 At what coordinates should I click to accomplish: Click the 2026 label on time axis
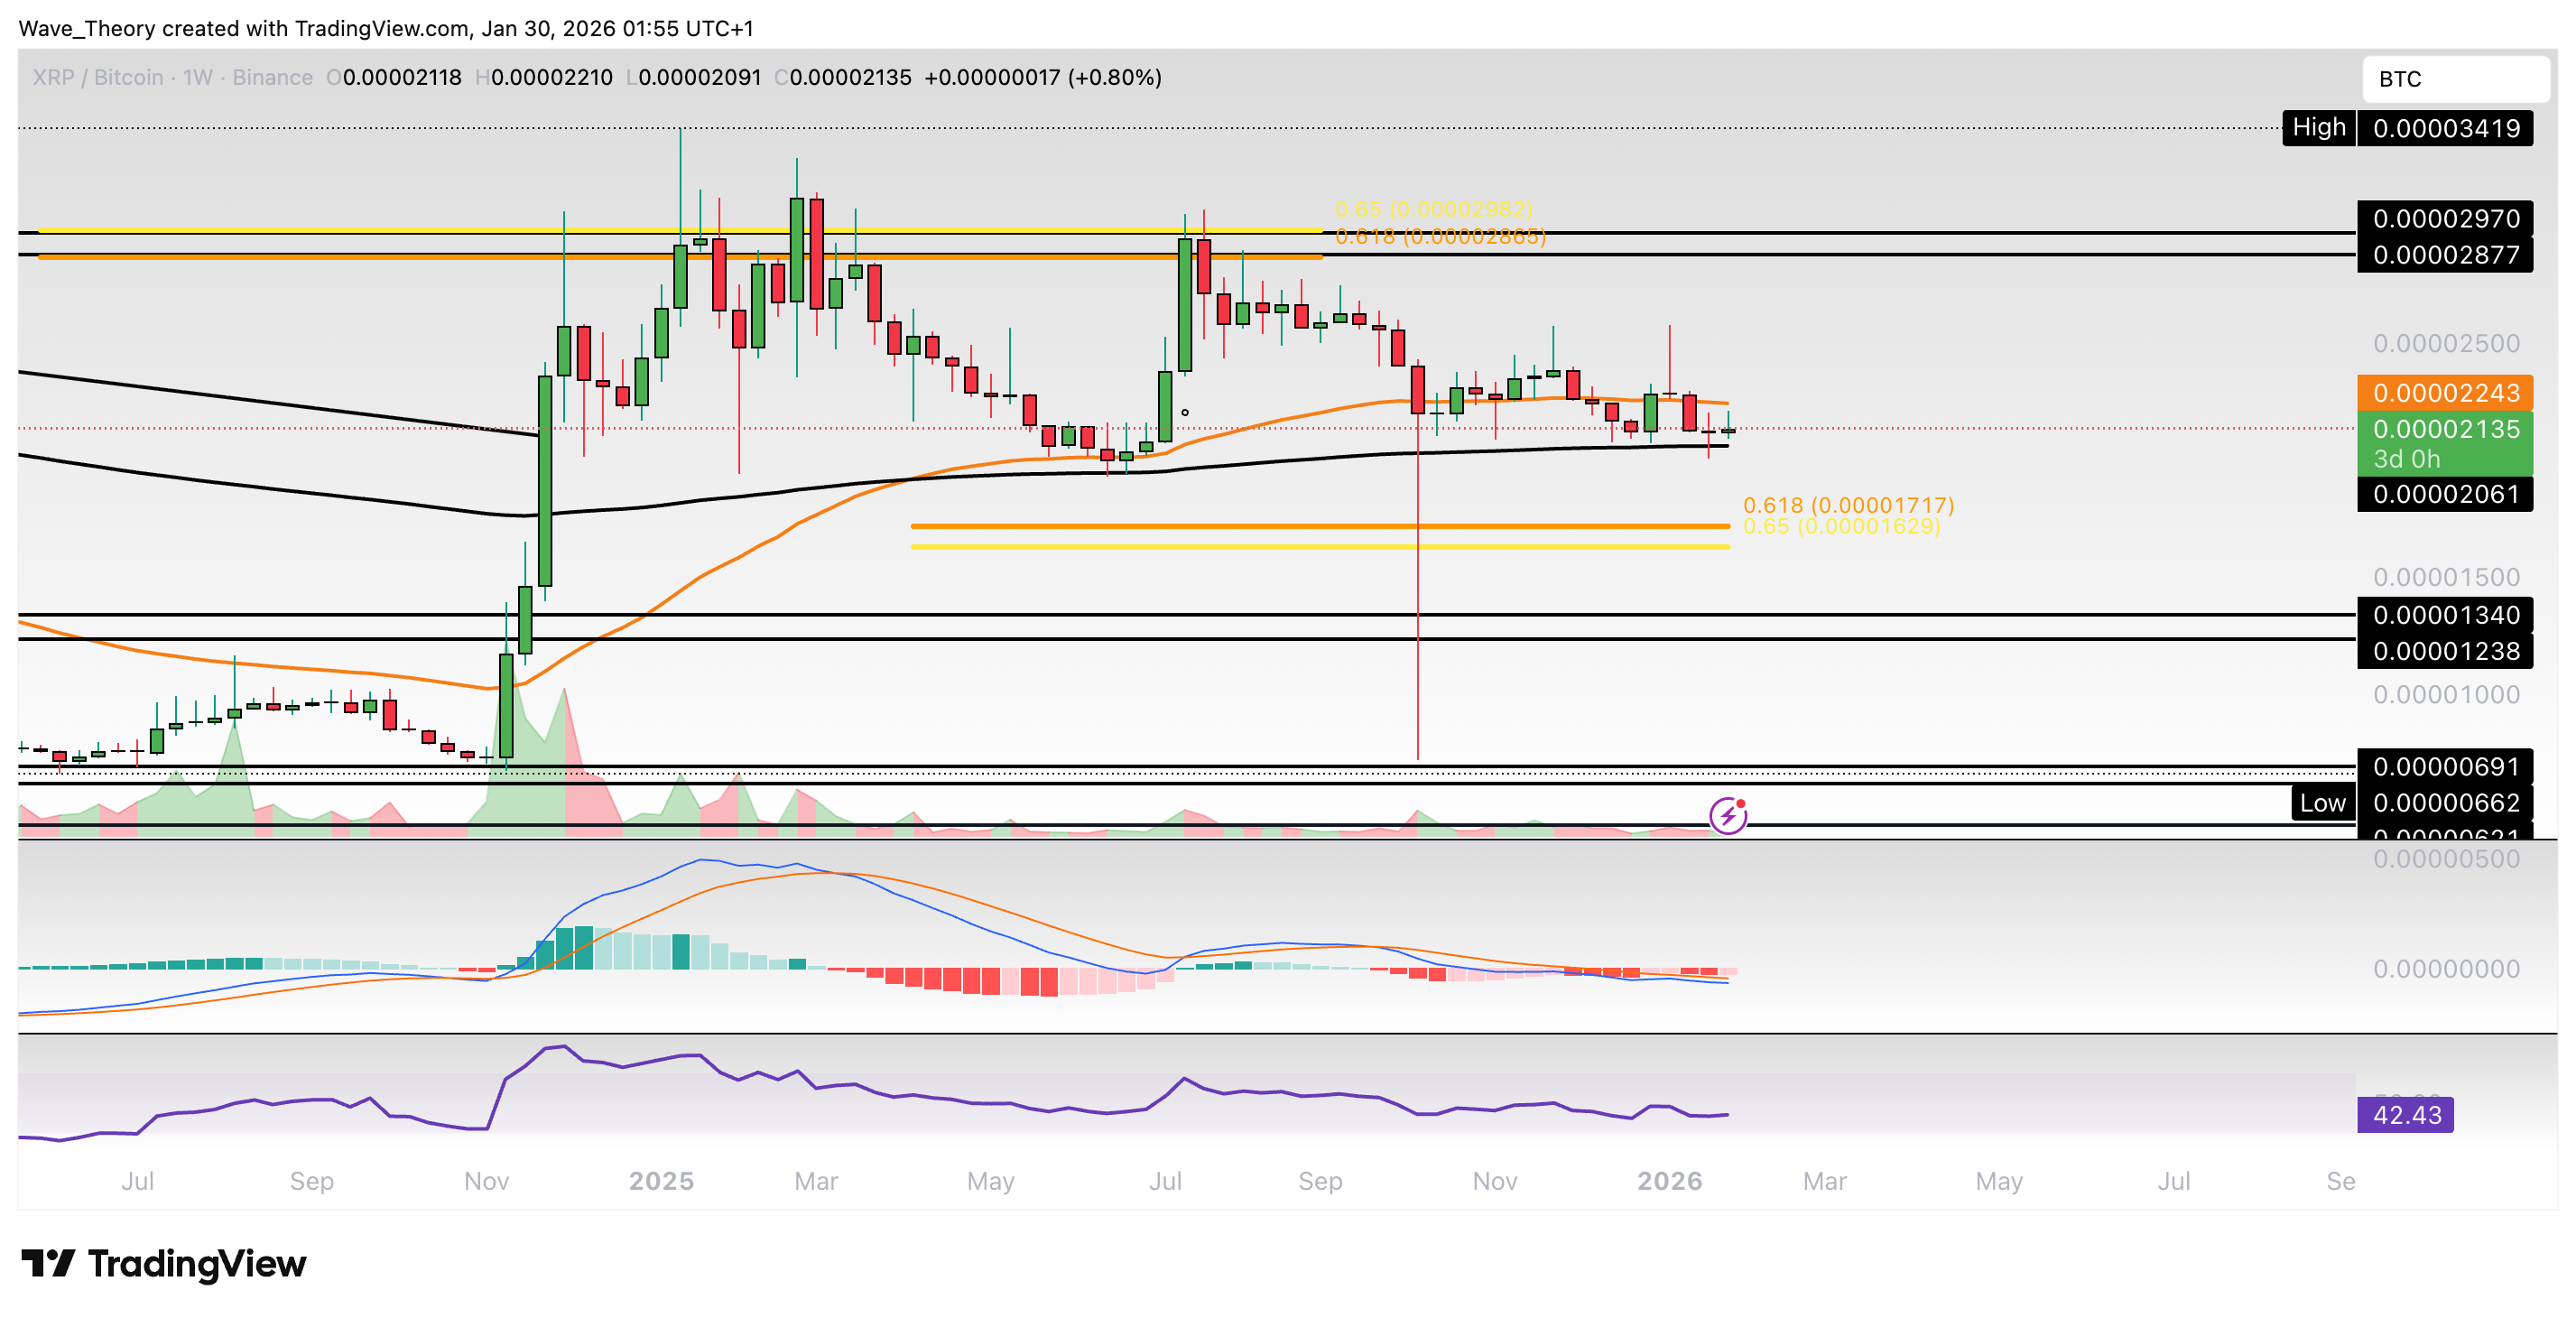[1669, 1181]
